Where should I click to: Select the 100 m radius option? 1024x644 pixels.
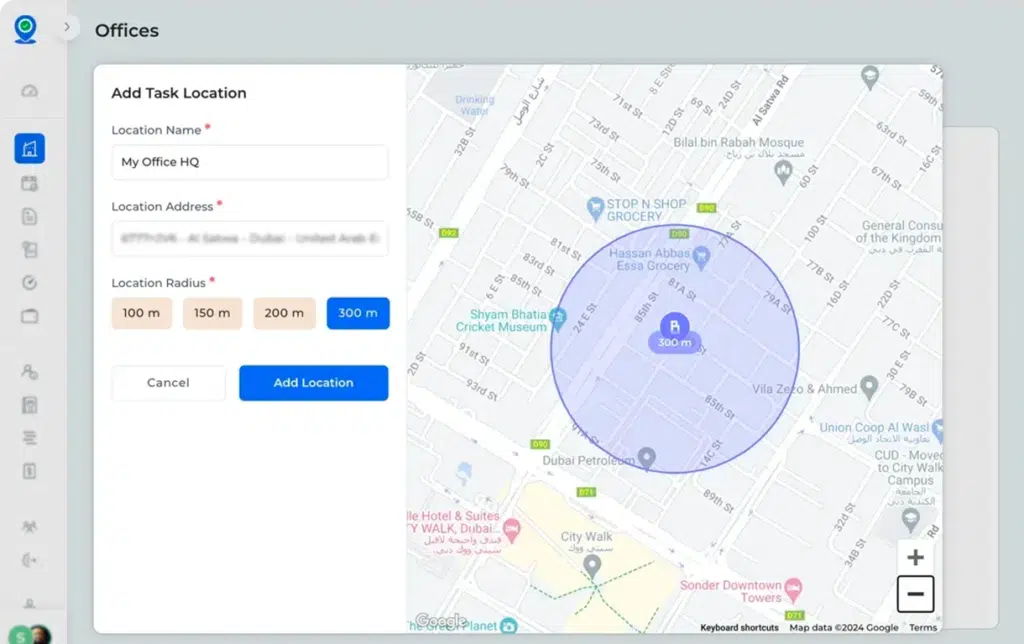(141, 313)
